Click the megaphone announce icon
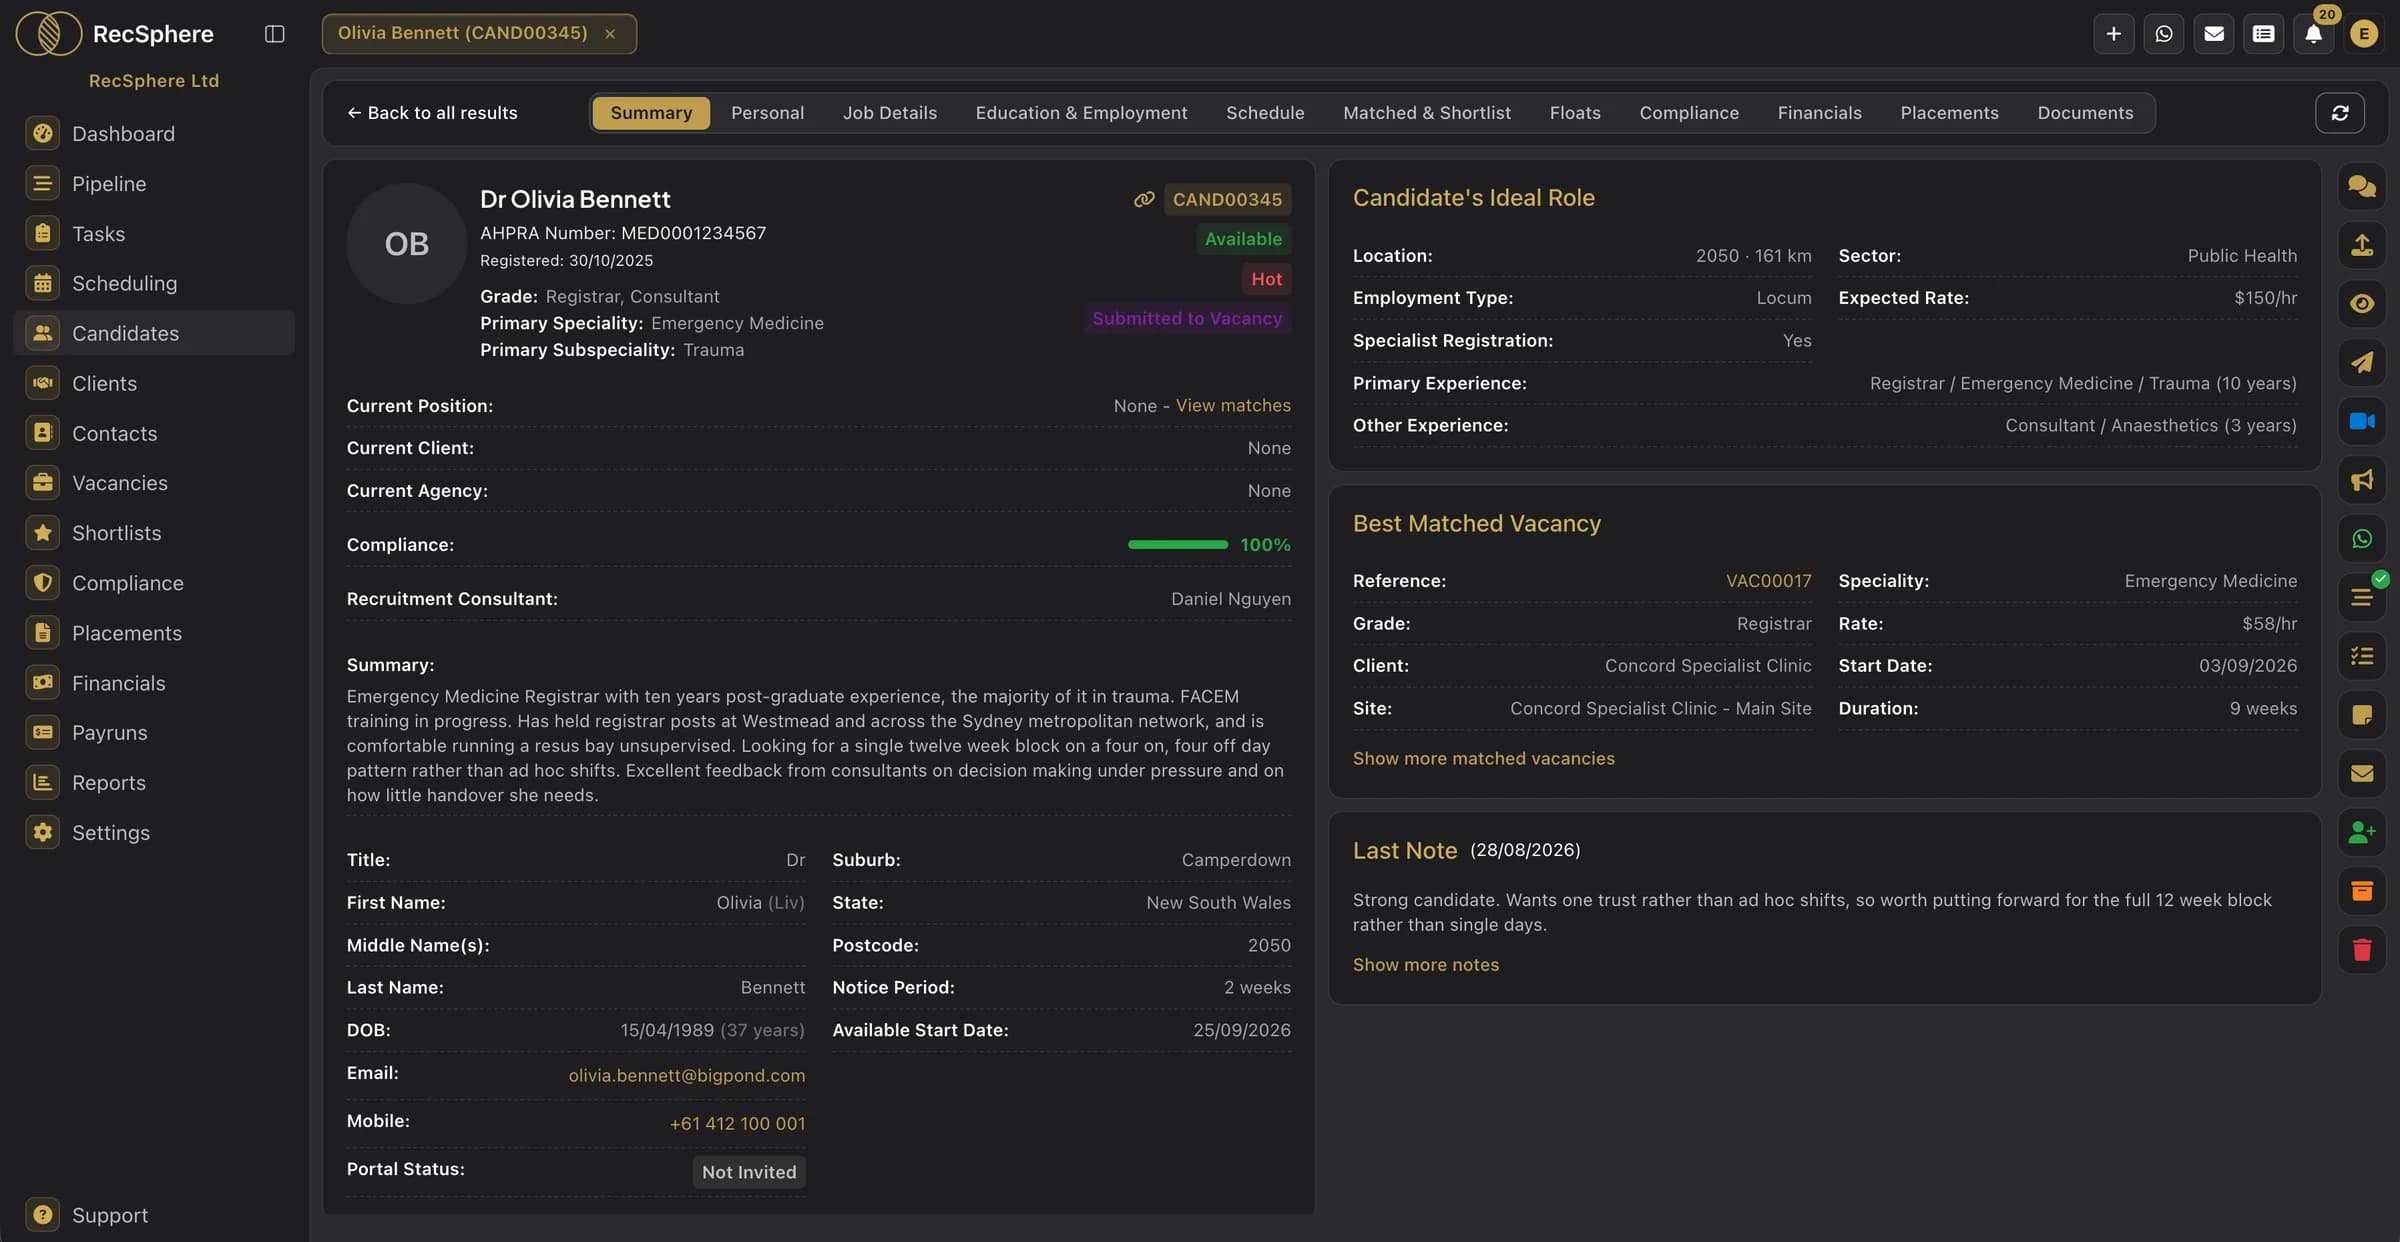 point(2362,480)
